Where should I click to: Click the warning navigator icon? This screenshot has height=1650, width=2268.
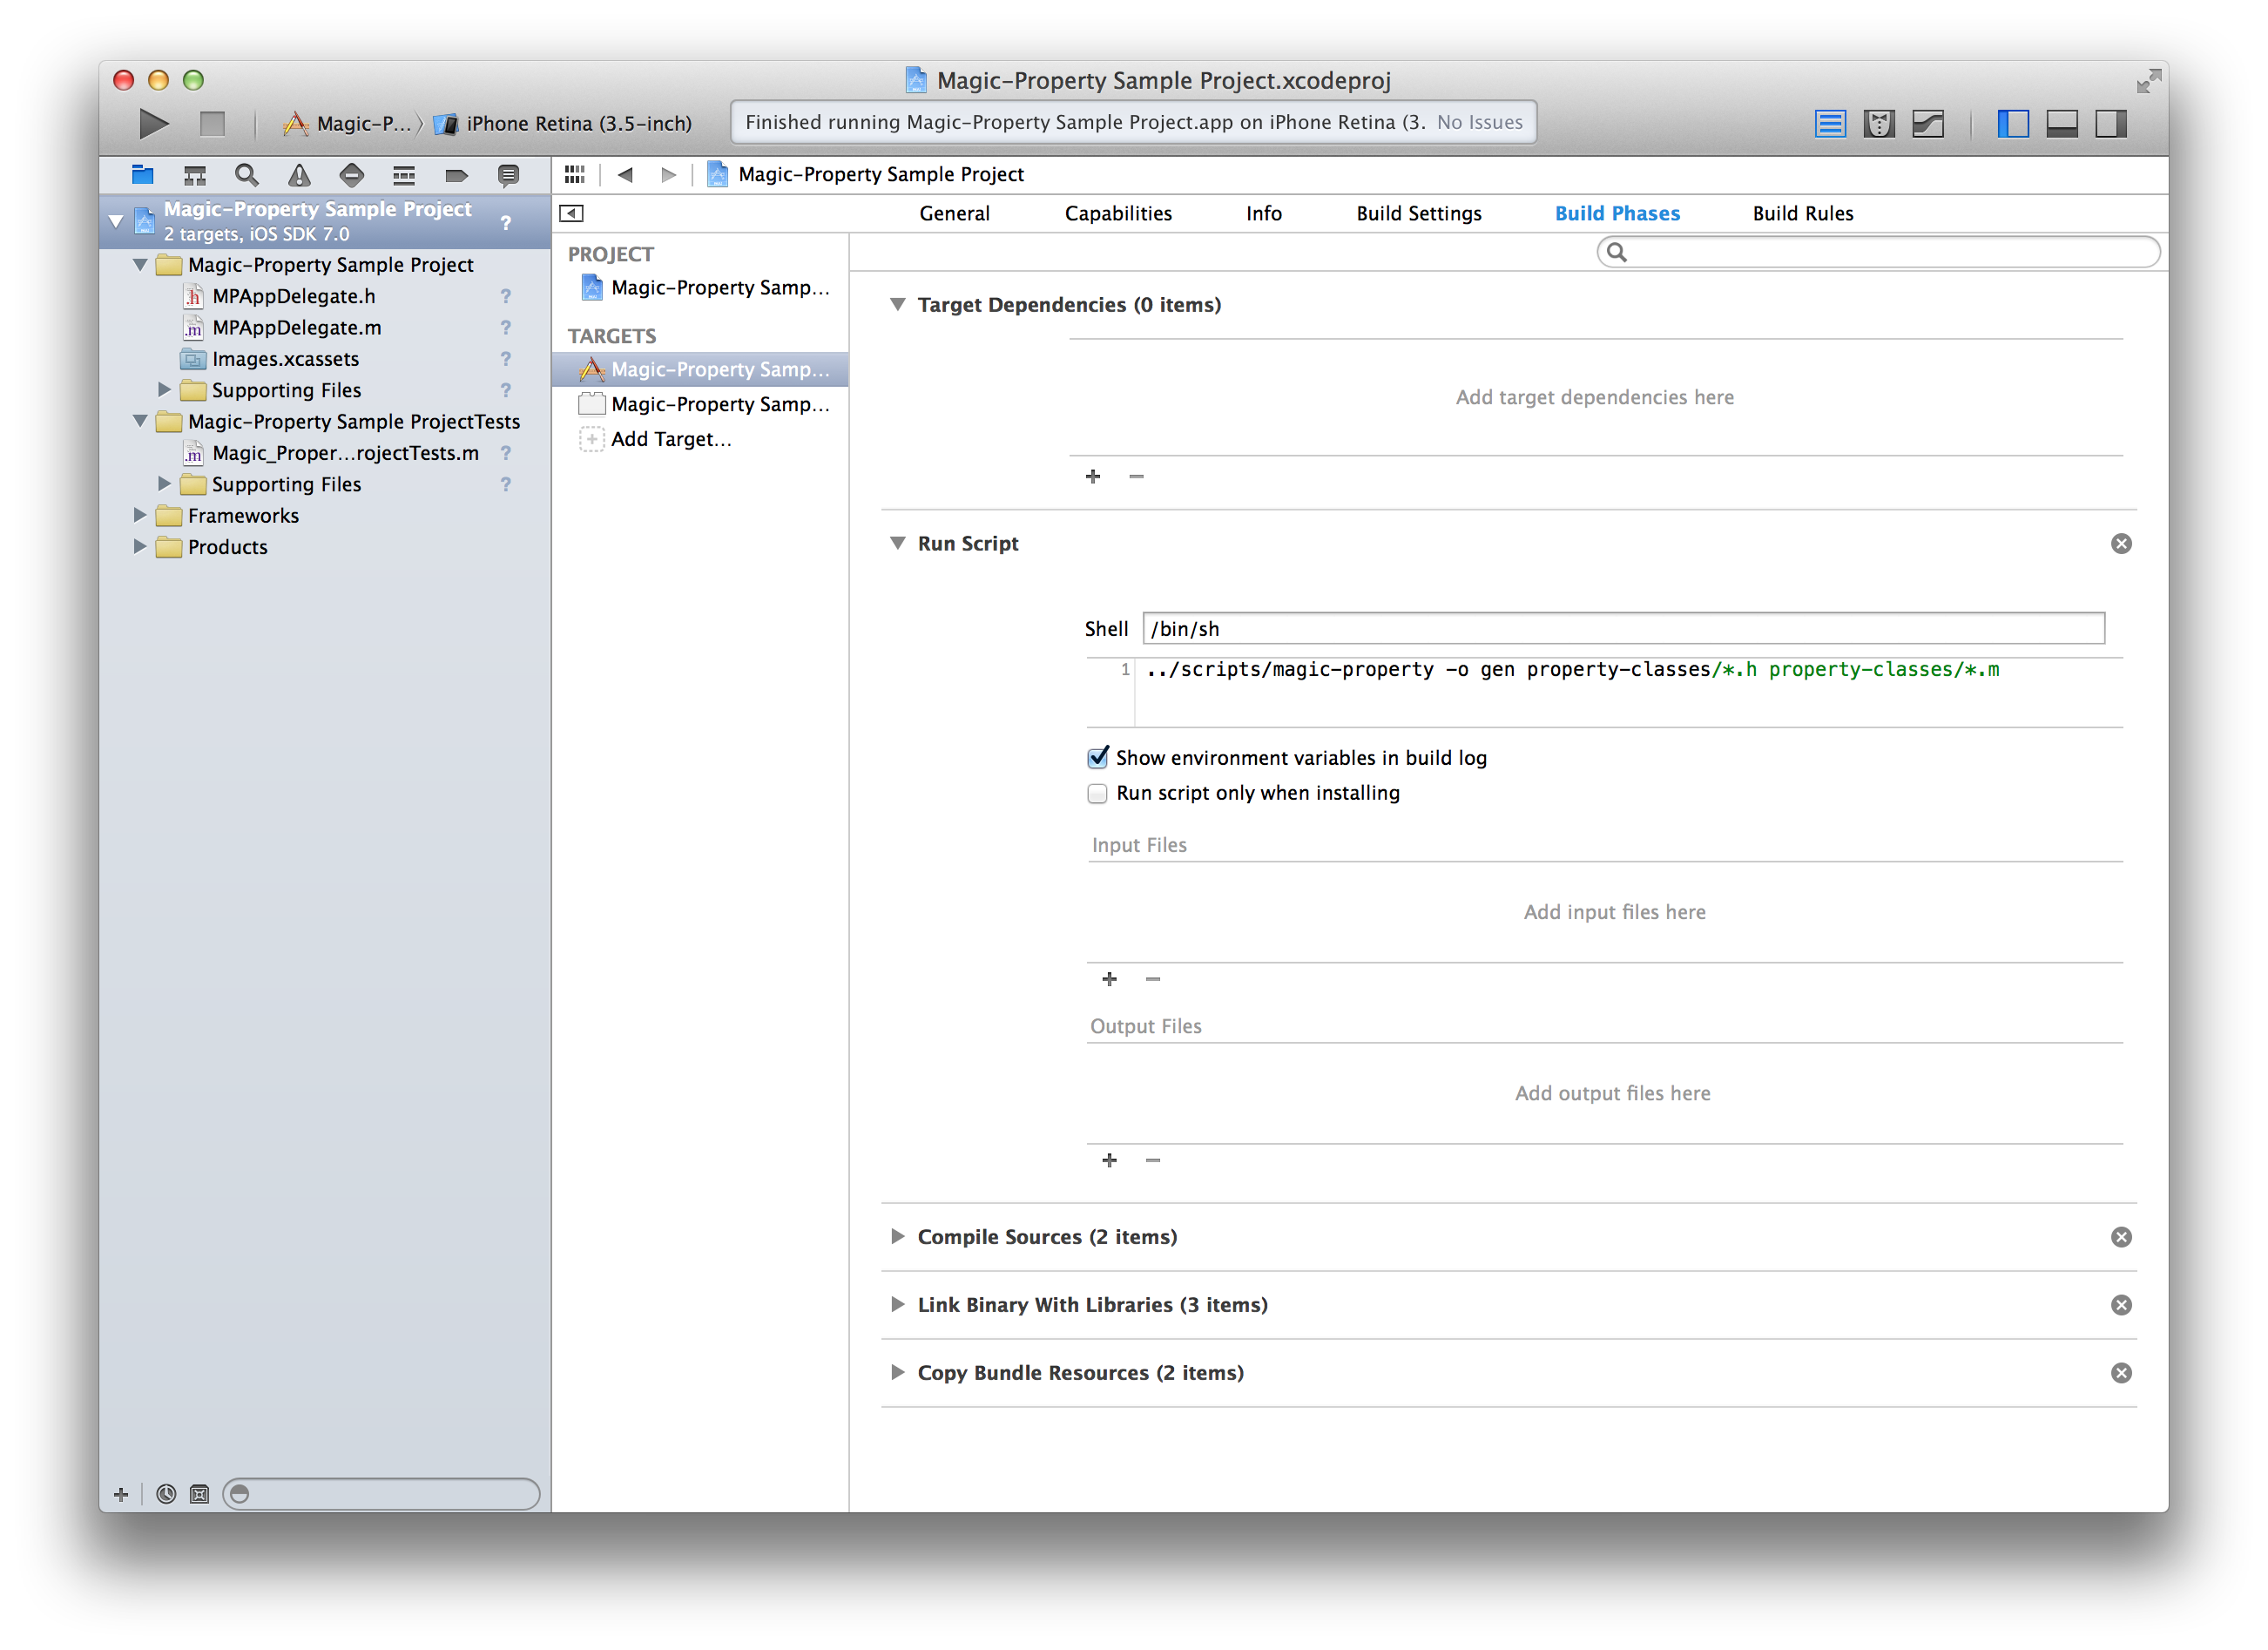tap(298, 174)
